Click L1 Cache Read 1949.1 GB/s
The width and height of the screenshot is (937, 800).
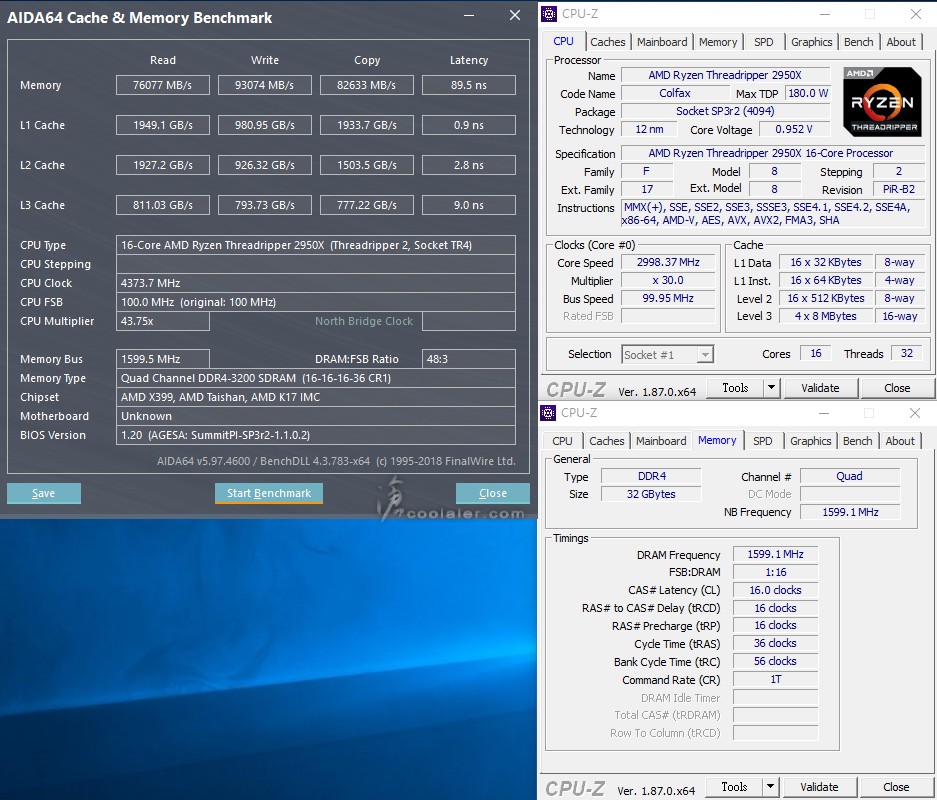click(x=163, y=125)
